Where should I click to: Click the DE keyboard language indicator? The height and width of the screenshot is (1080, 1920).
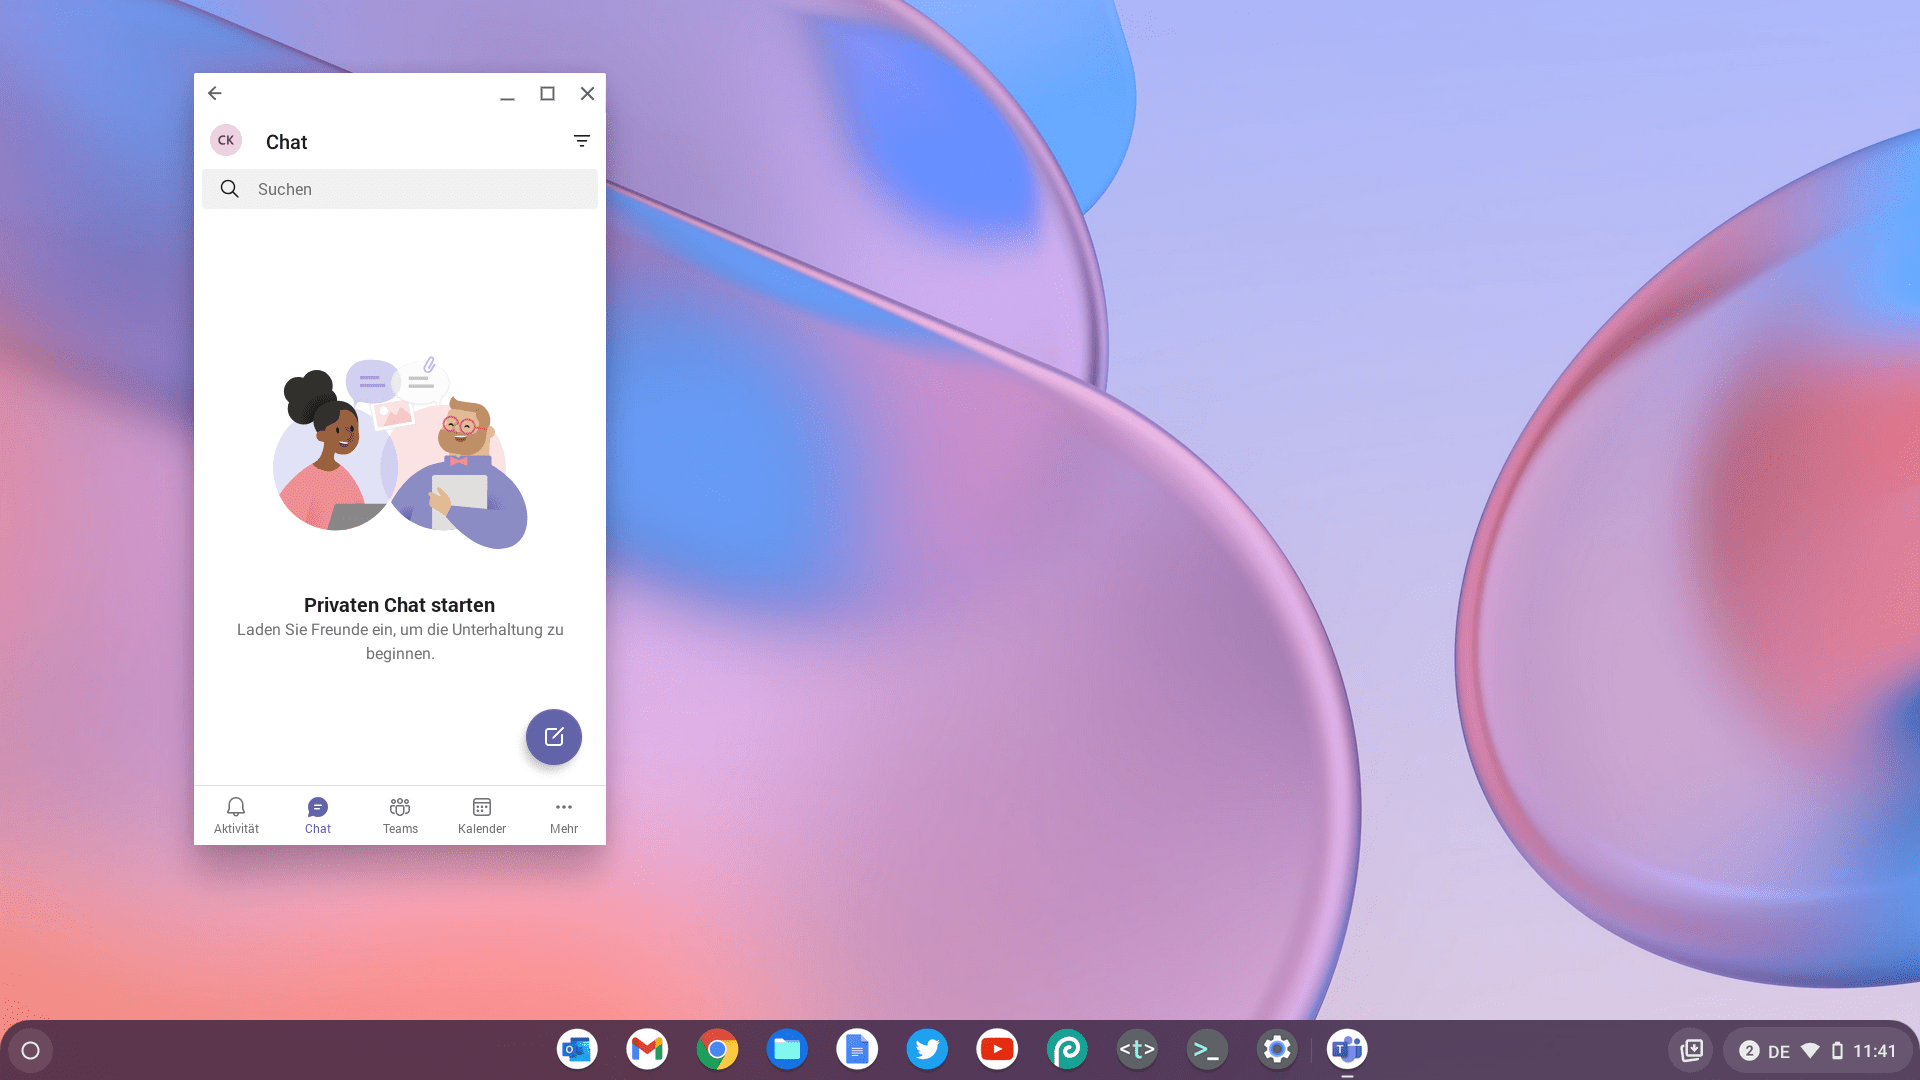[x=1779, y=1051]
